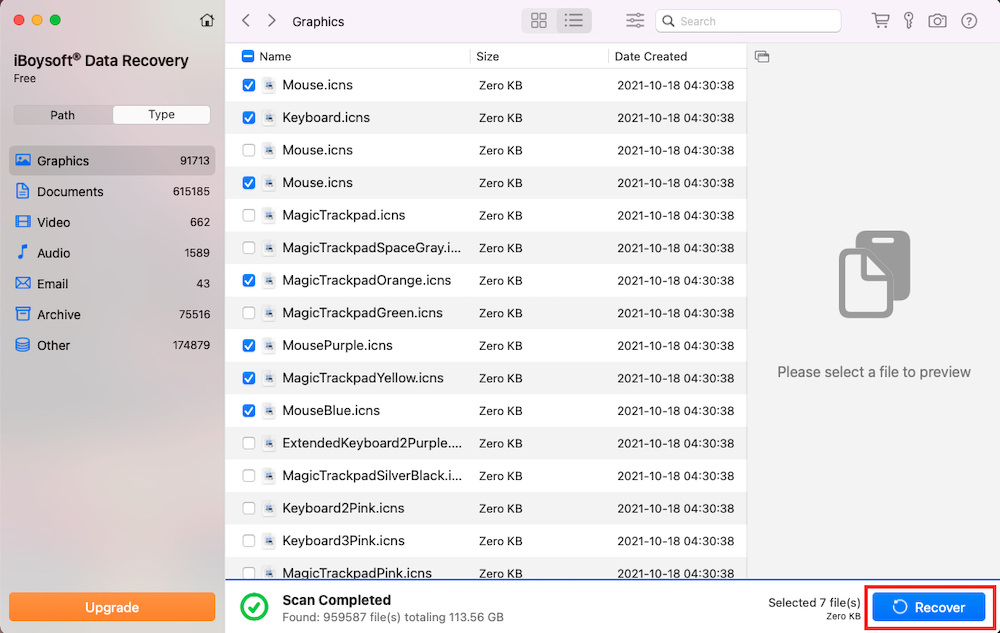The width and height of the screenshot is (1000, 633).
Task: Click the file icon beside Keyboard.icns
Action: point(269,117)
